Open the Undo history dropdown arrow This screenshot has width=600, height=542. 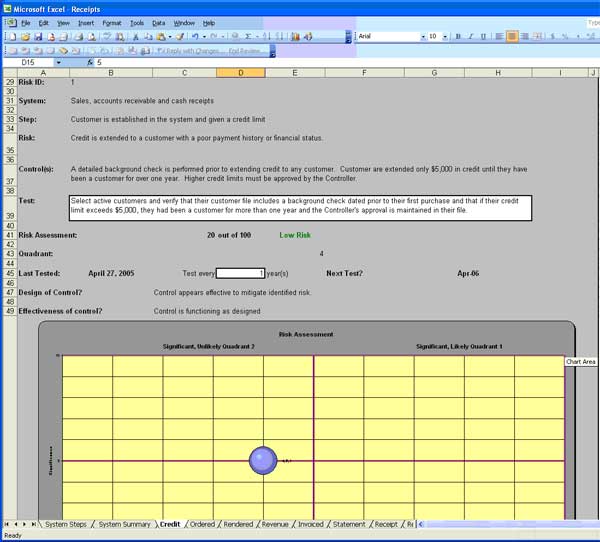click(204, 37)
